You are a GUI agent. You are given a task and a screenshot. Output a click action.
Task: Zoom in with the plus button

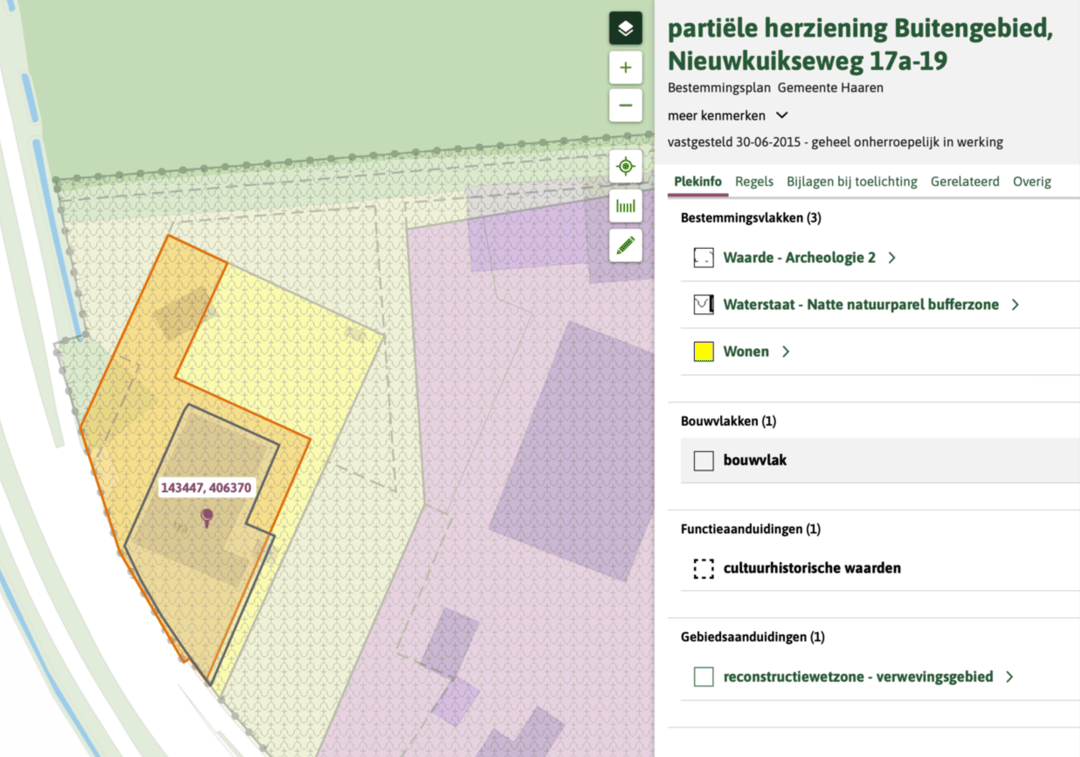pos(625,68)
